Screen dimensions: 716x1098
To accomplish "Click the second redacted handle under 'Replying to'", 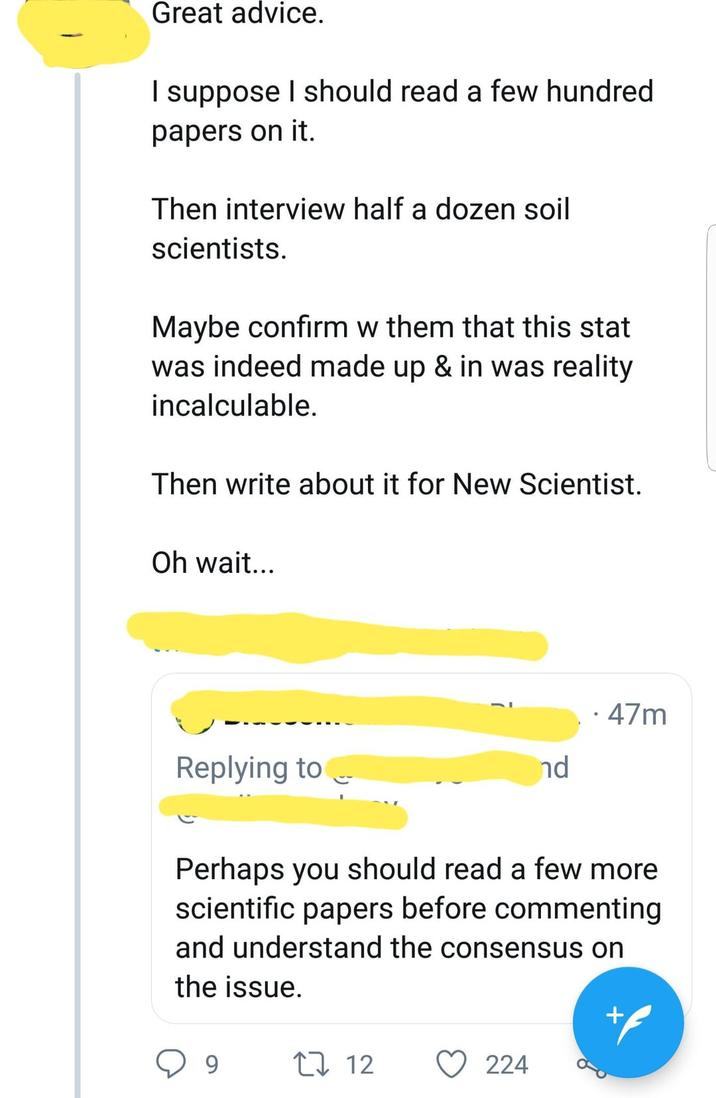I will tap(285, 812).
